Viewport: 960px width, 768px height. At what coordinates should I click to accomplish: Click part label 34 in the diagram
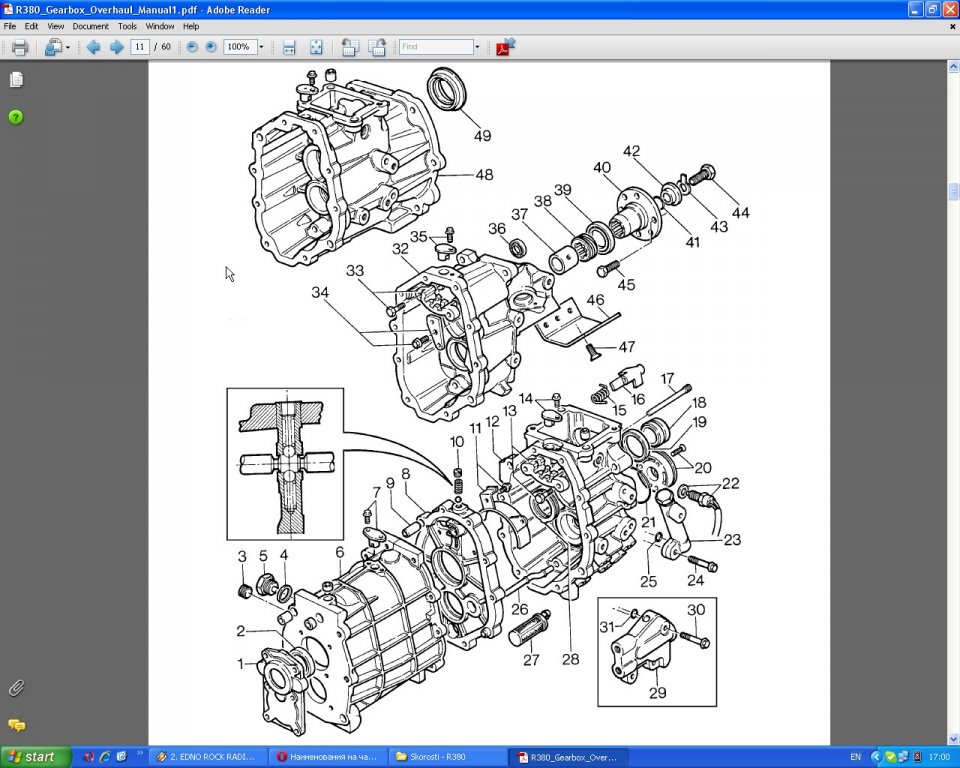click(320, 292)
